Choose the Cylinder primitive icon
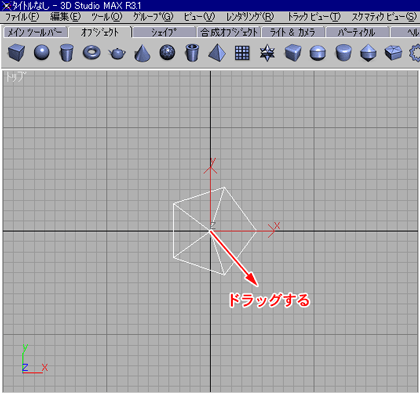Screen dimensions: 420x394 tap(66, 53)
